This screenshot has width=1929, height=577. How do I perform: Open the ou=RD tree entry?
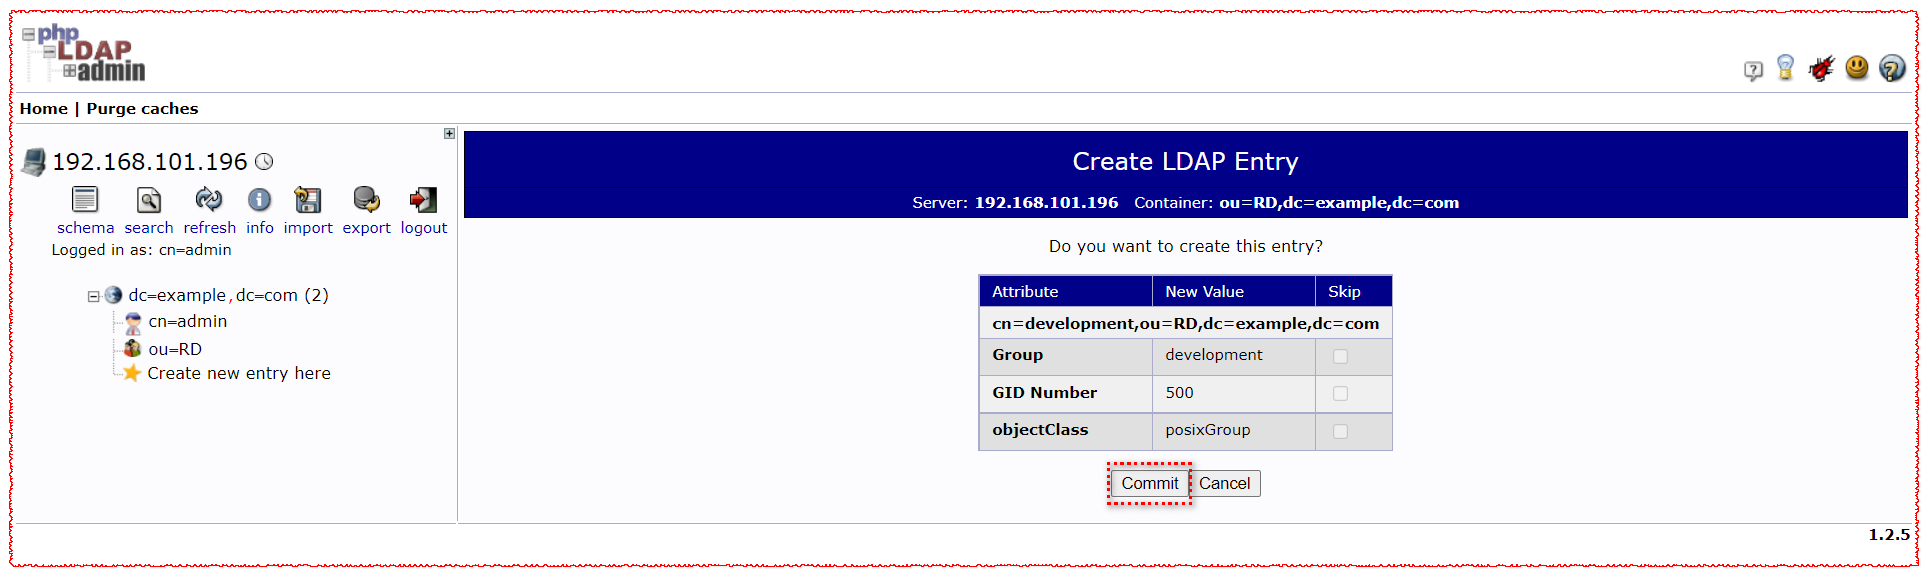[x=175, y=349]
